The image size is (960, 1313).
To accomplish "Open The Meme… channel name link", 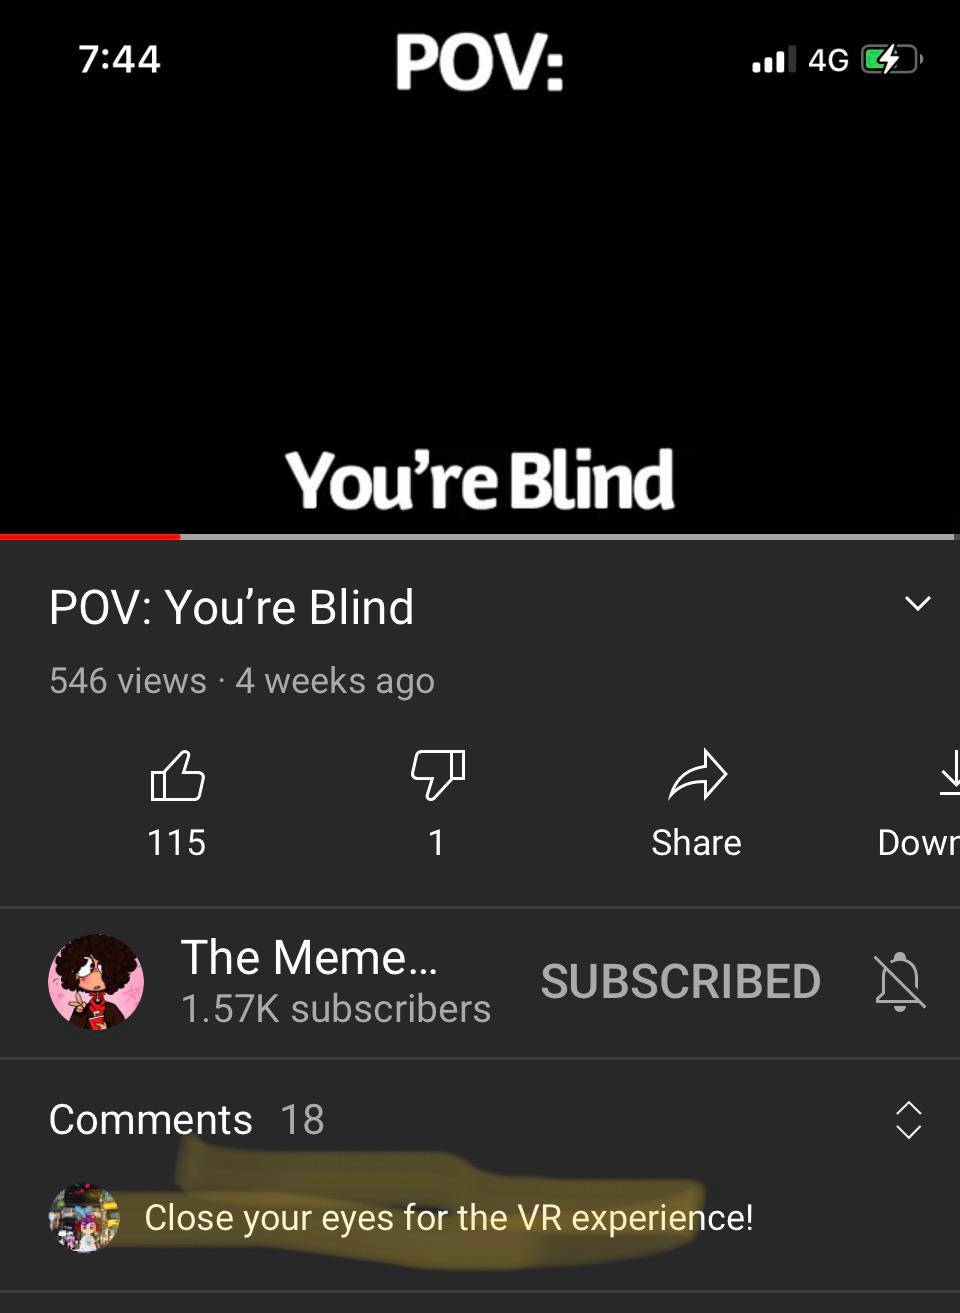I will point(309,957).
